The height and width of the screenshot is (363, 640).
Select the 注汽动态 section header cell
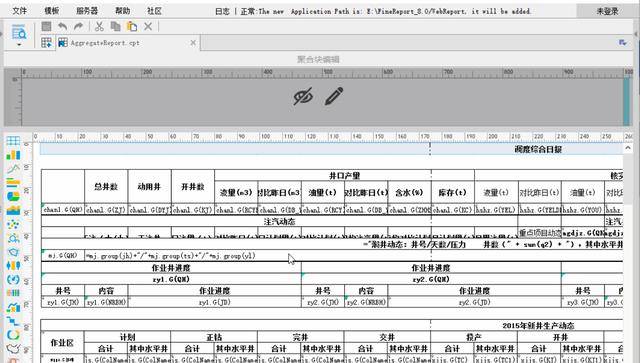point(279,221)
